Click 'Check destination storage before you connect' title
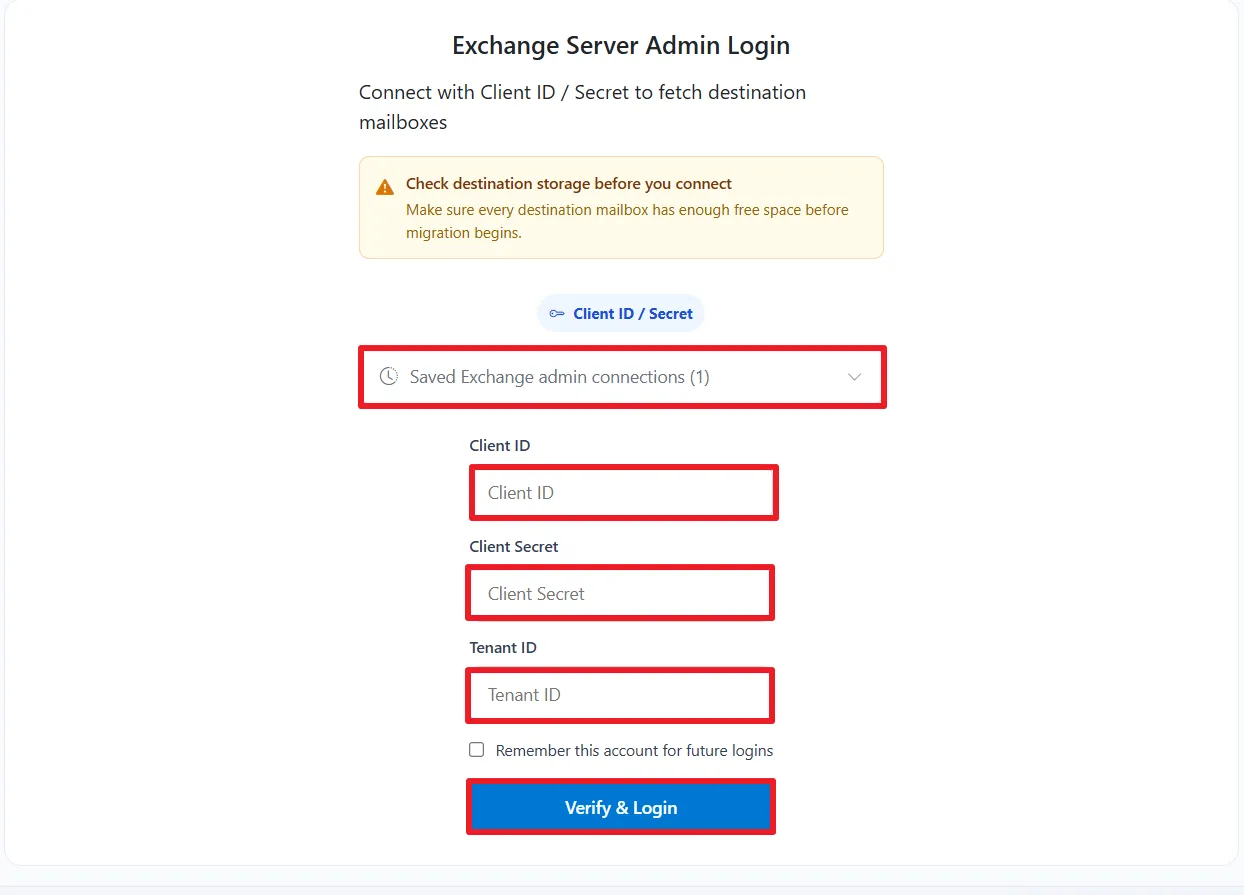Image resolution: width=1244 pixels, height=895 pixels. click(569, 184)
